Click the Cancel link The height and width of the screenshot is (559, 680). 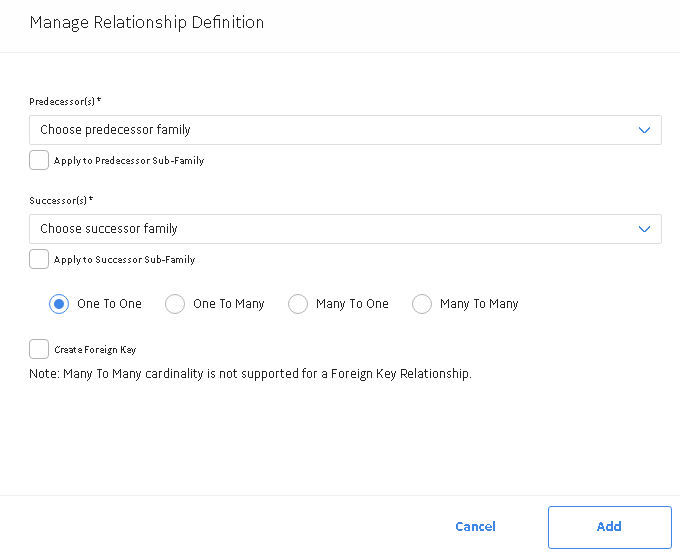tap(475, 526)
